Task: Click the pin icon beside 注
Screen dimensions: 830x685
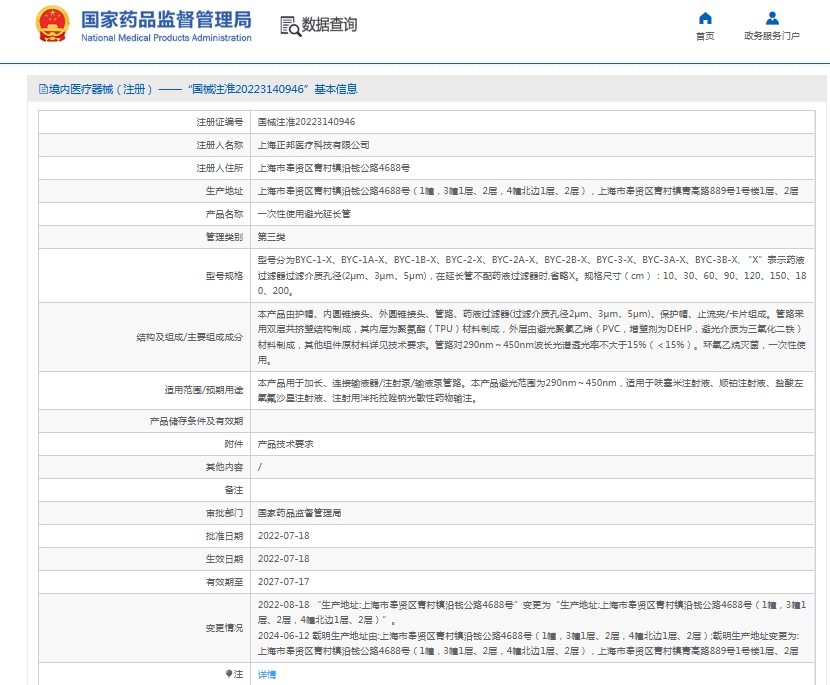Action: coord(229,673)
